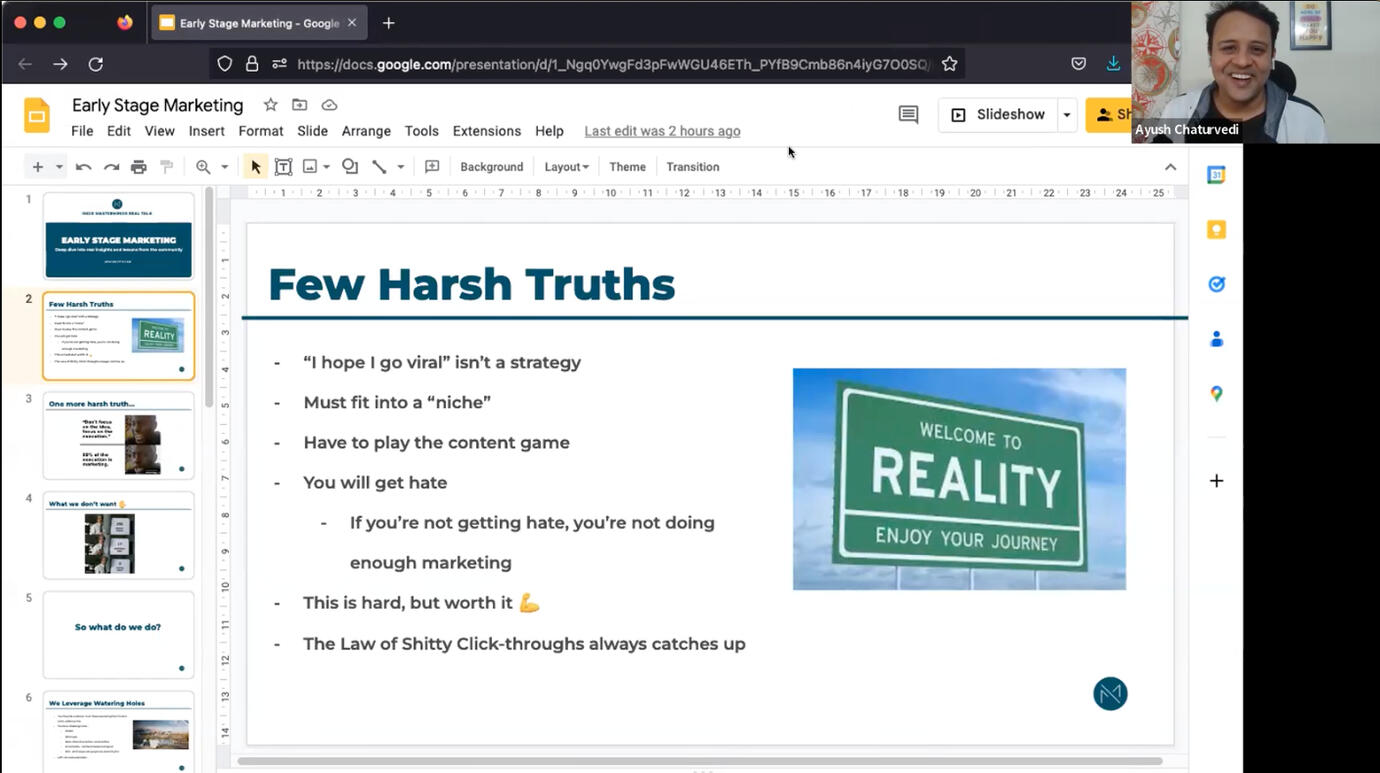Click the Print icon
The image size is (1380, 773).
[x=139, y=167]
